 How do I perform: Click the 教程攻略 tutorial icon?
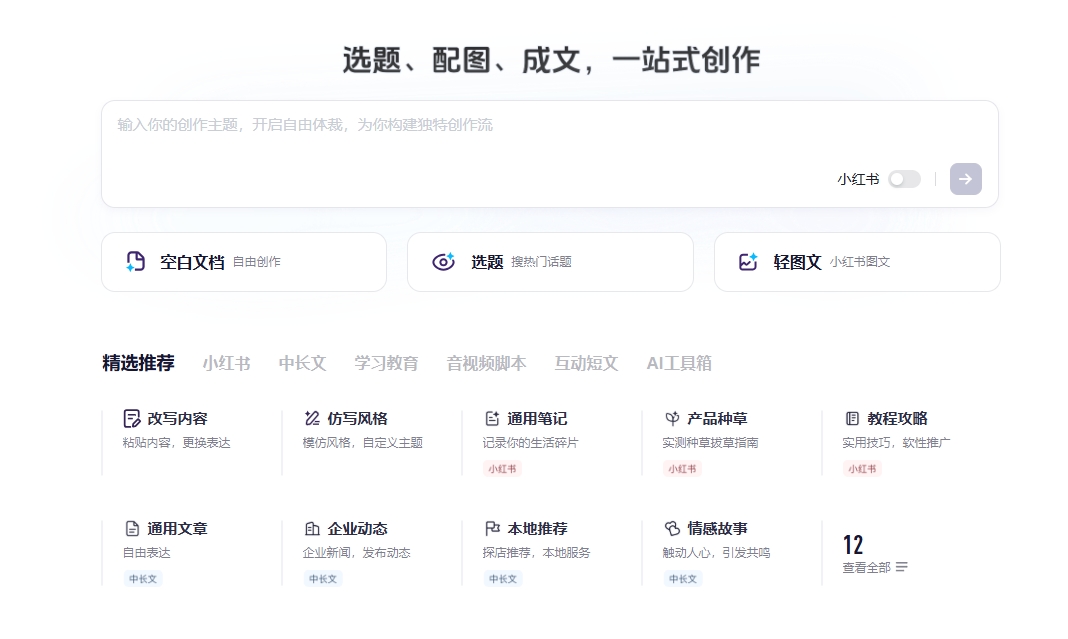852,418
